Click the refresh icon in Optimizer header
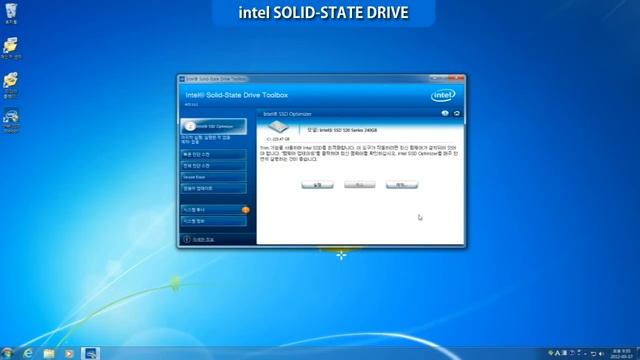The width and height of the screenshot is (640, 360). (x=457, y=113)
